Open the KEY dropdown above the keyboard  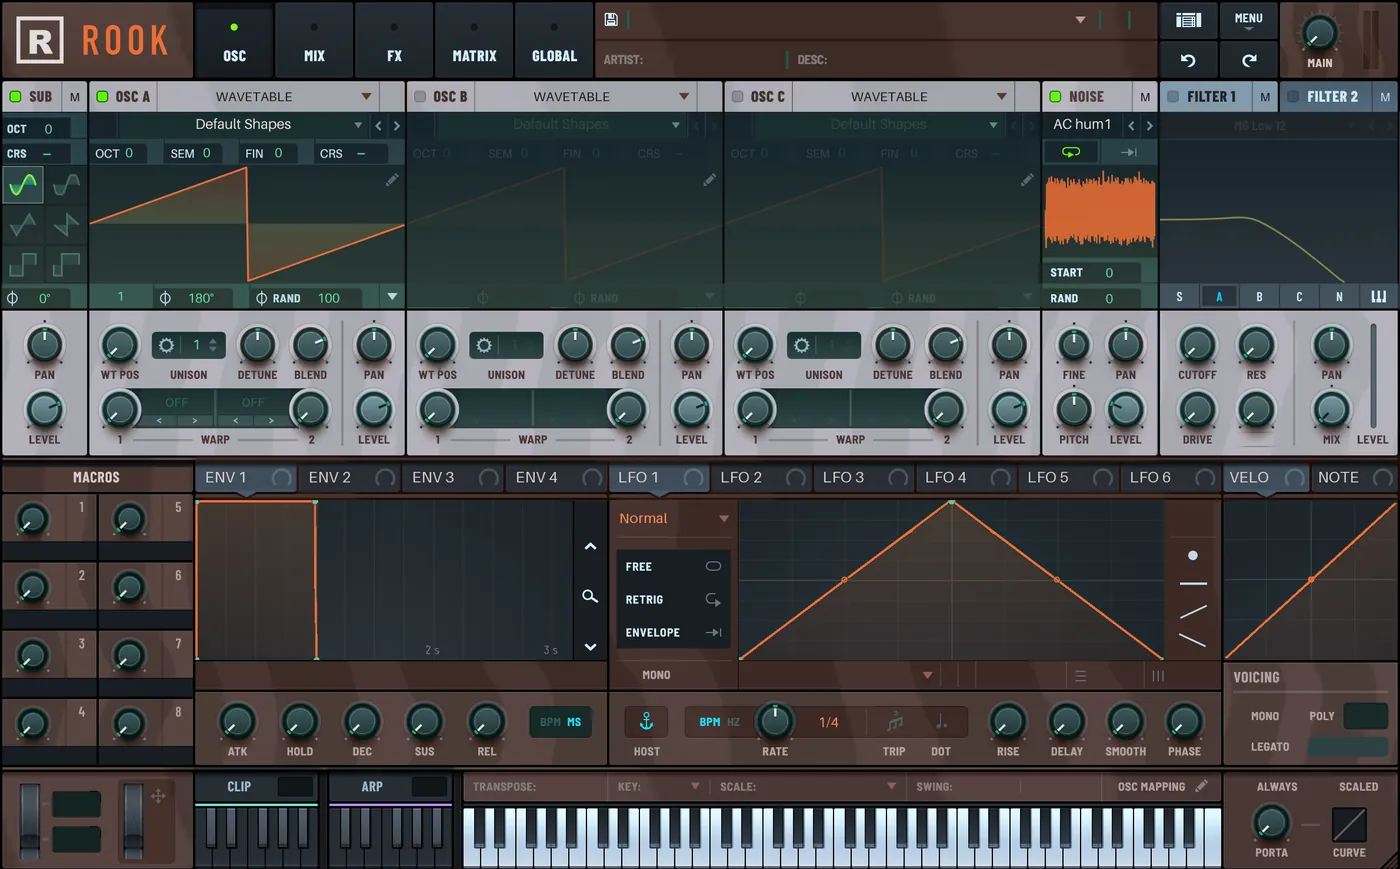point(658,787)
